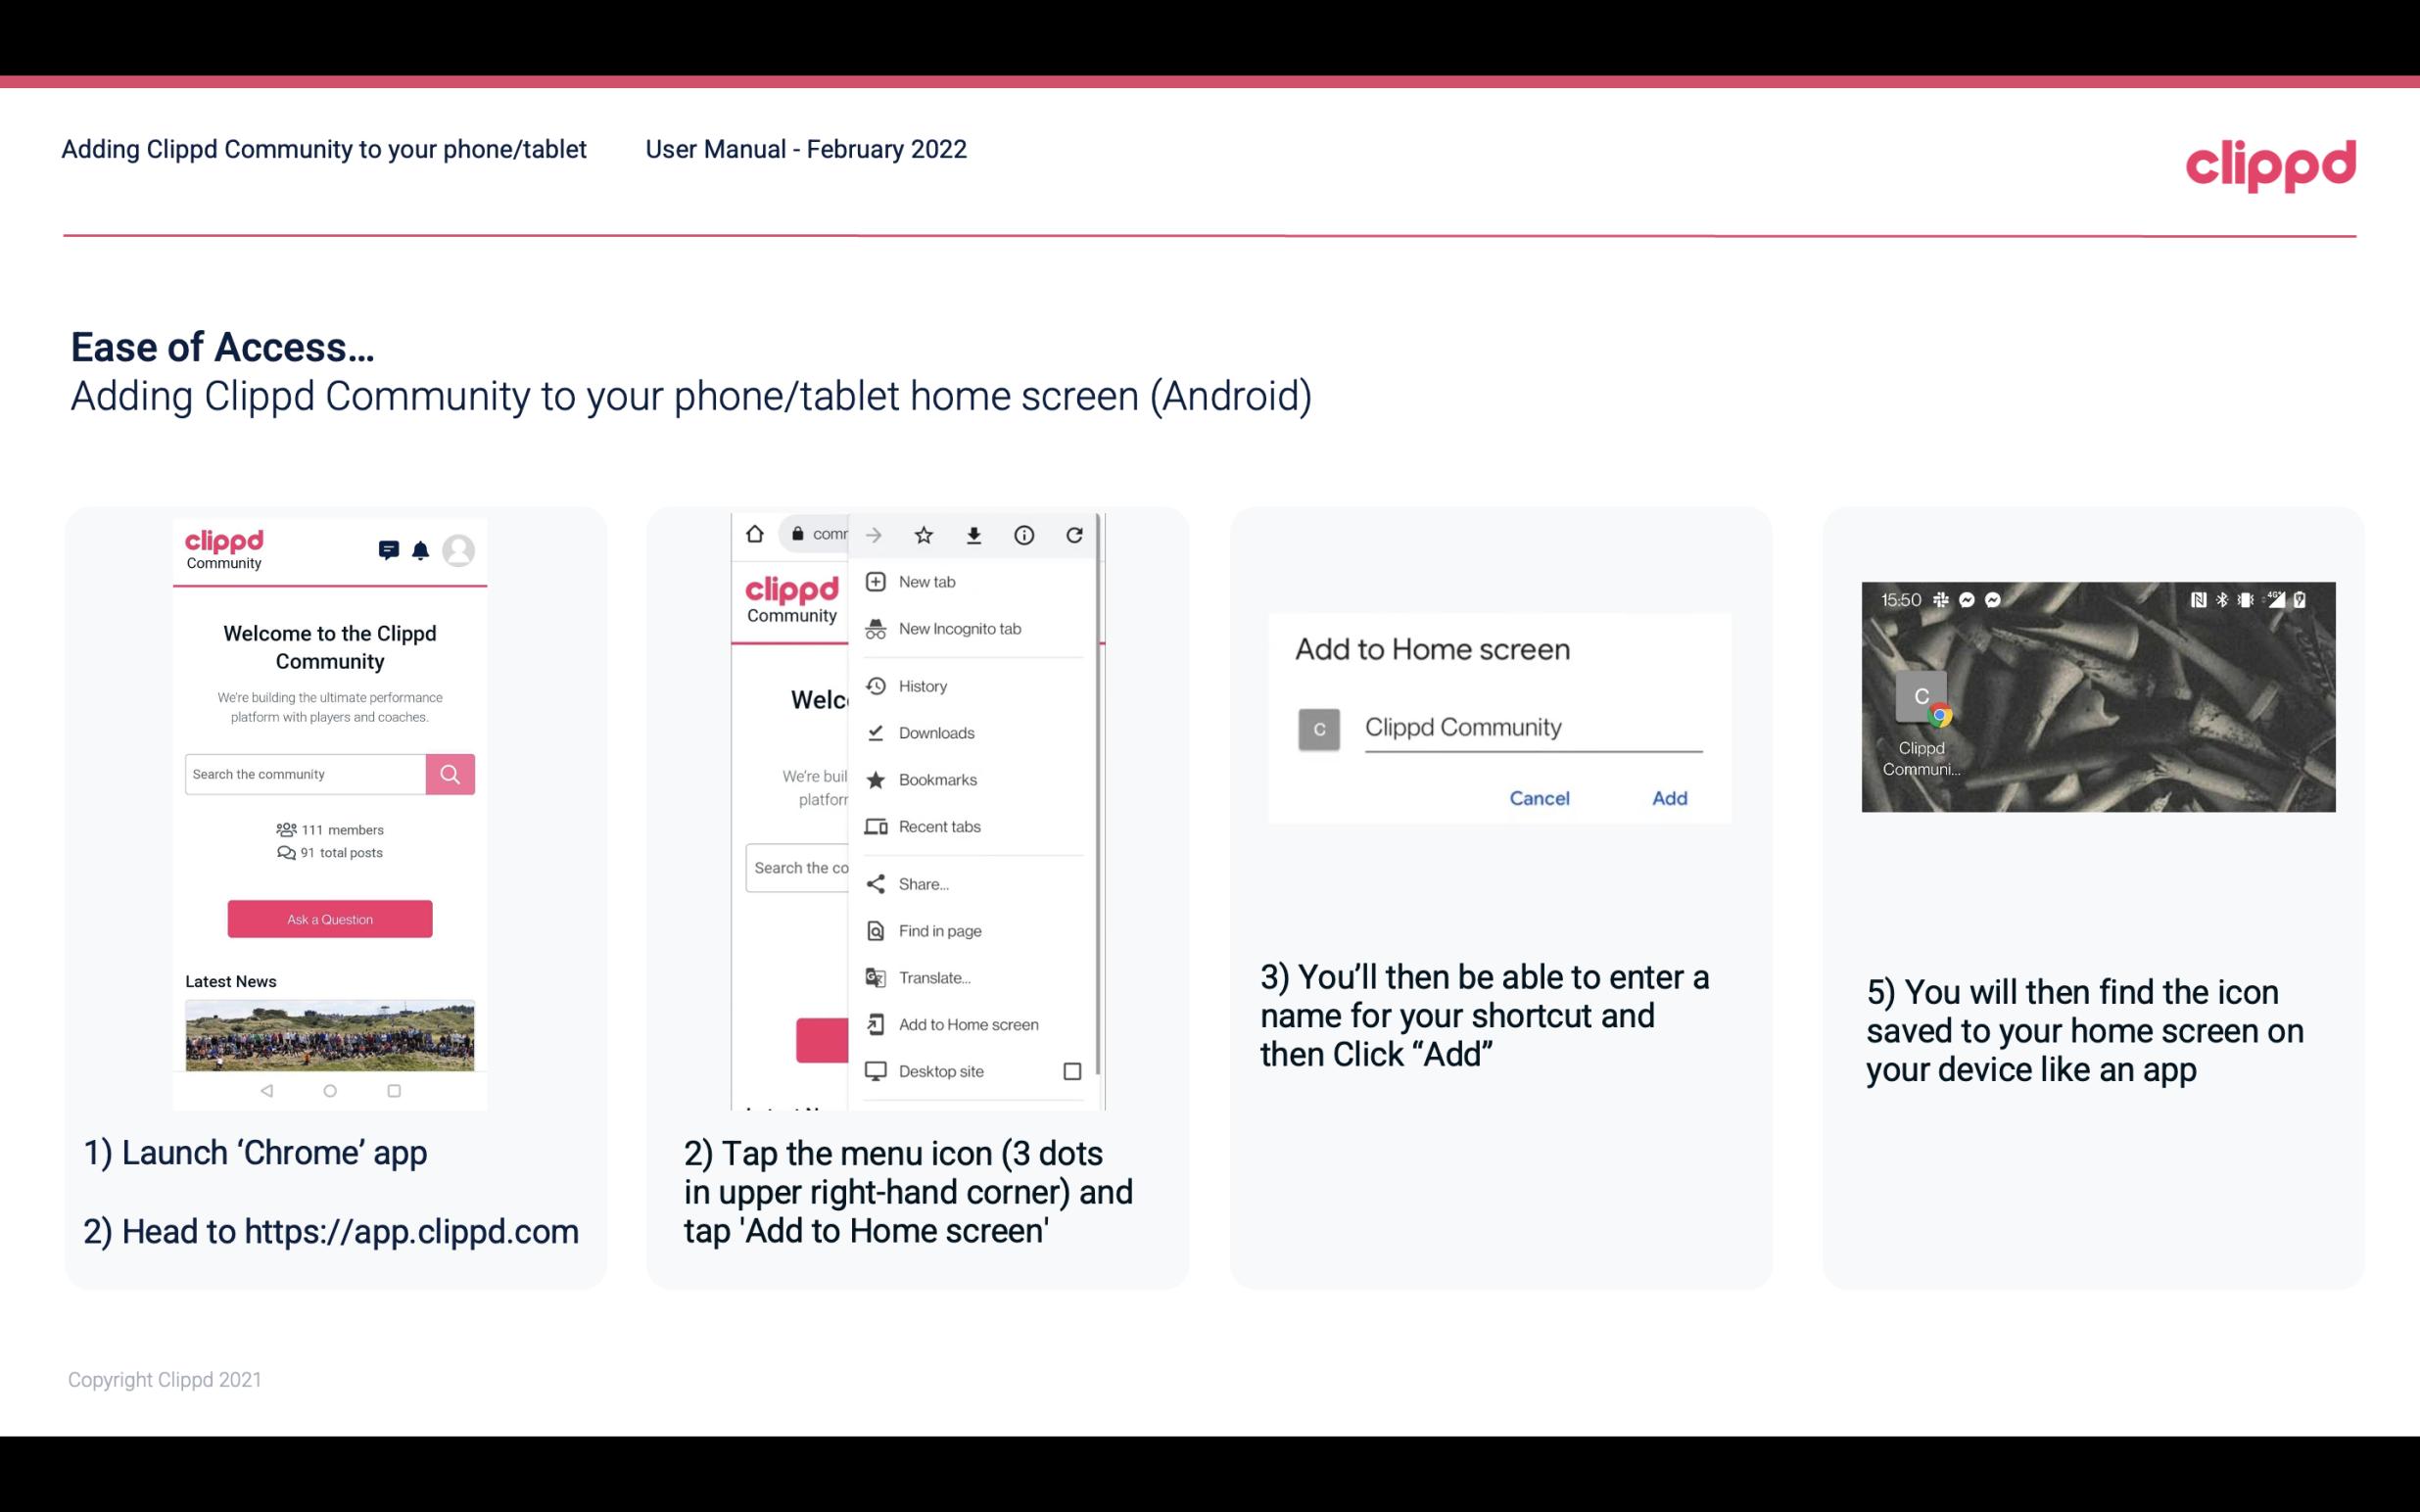Viewport: 2420px width, 1512px height.
Task: Click the reload/refresh icon in Chrome toolbar
Action: click(1078, 533)
